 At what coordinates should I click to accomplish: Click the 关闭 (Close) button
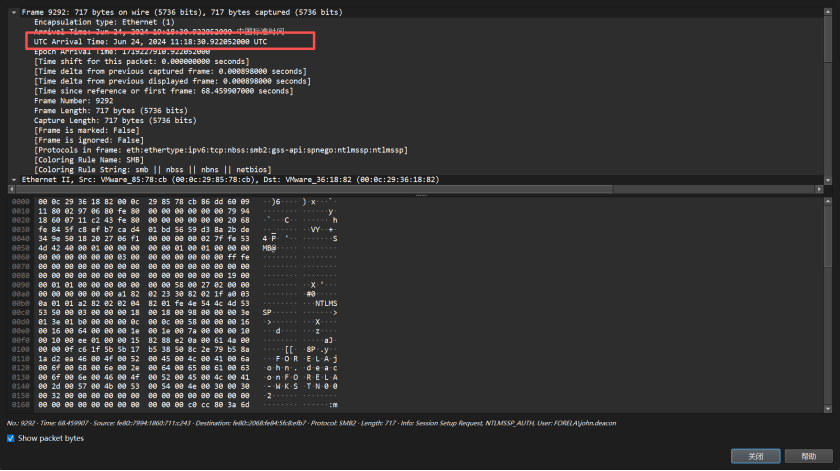pyautogui.click(x=755, y=456)
